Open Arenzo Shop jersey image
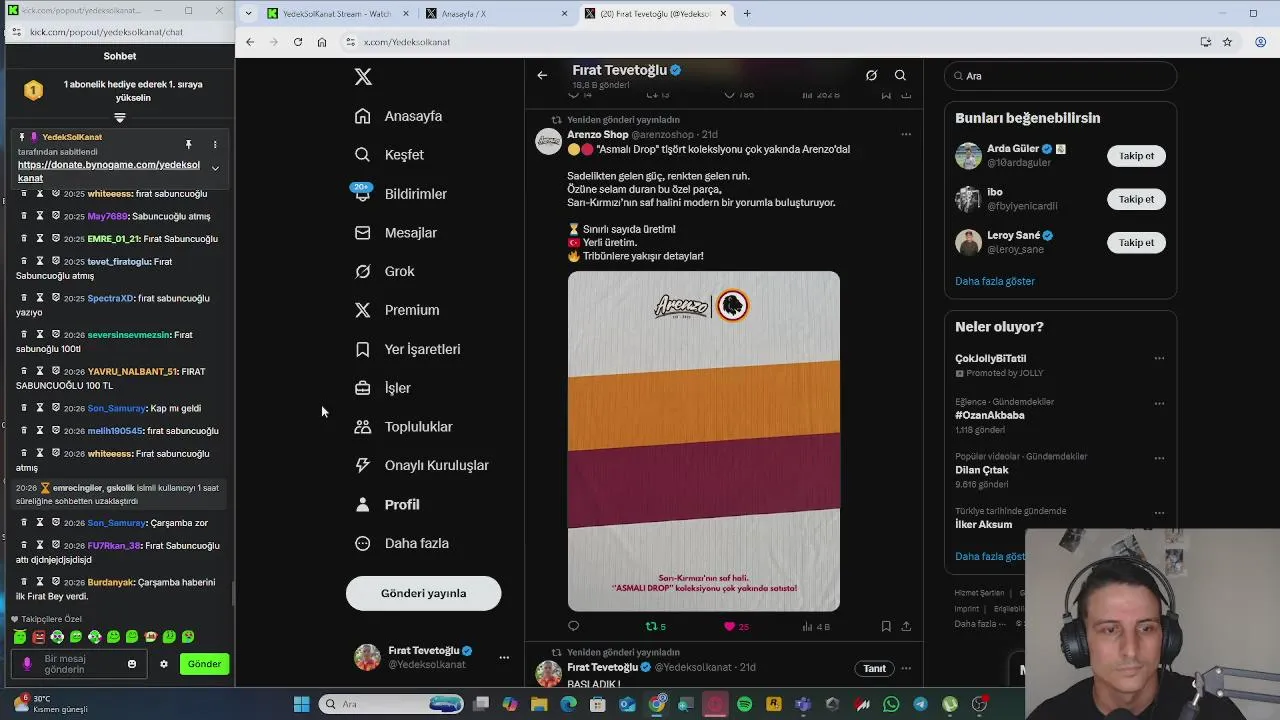The height and width of the screenshot is (720, 1280). 704,441
